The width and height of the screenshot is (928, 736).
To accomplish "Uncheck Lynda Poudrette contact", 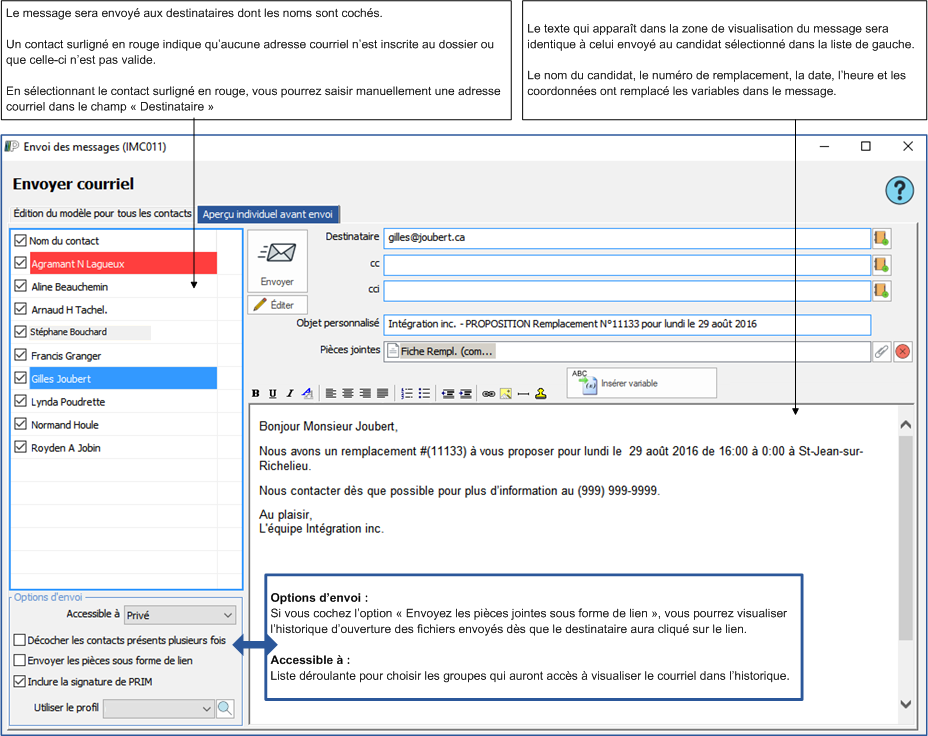I will pyautogui.click(x=20, y=401).
